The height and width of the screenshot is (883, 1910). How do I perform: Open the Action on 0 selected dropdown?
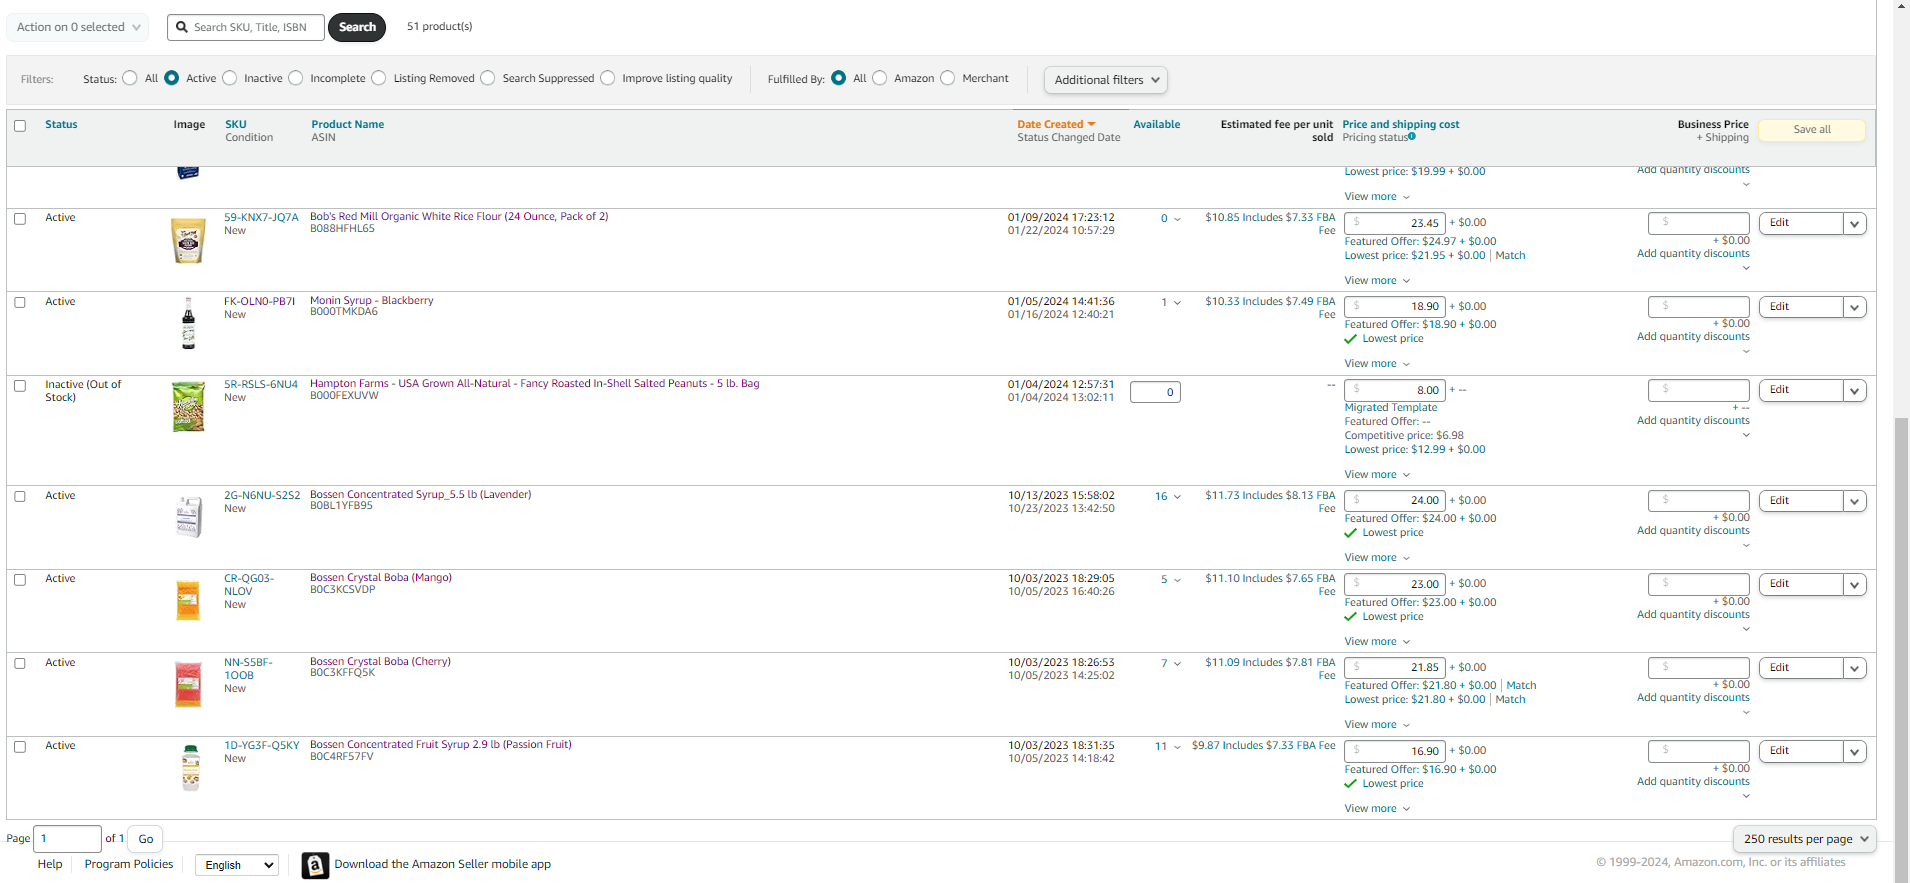(x=78, y=27)
